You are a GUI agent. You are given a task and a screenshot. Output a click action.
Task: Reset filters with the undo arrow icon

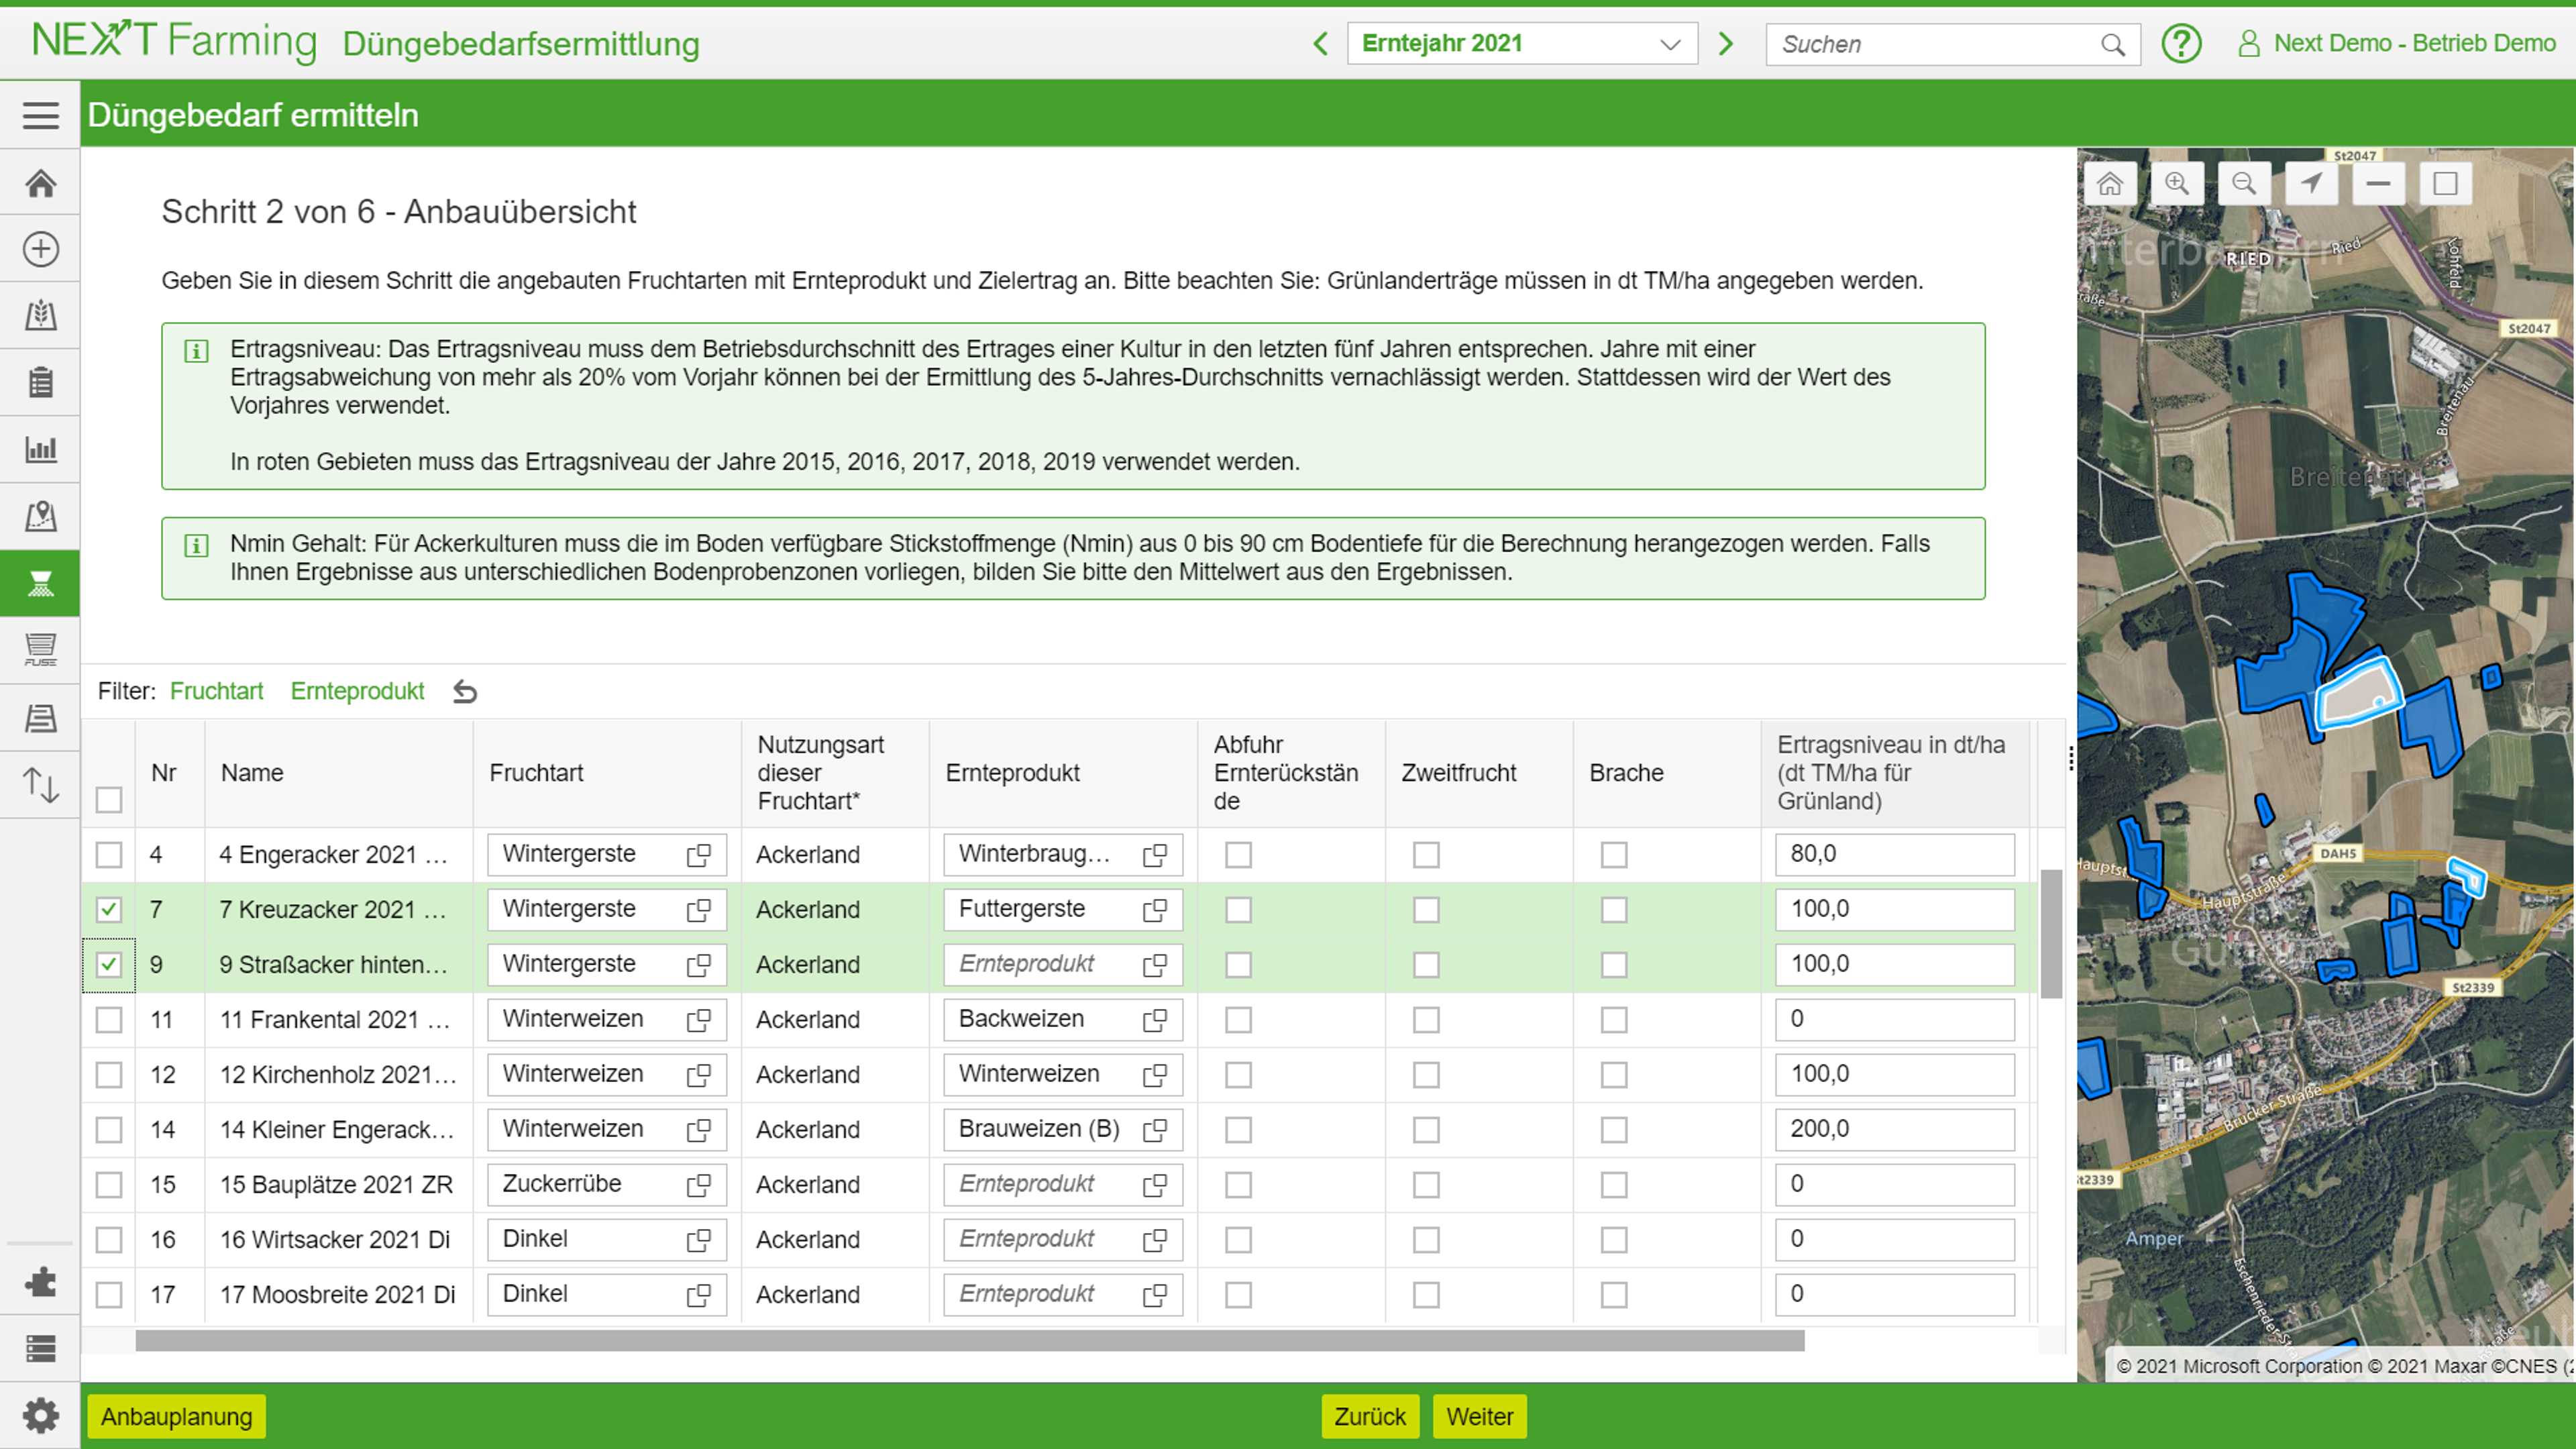465,691
